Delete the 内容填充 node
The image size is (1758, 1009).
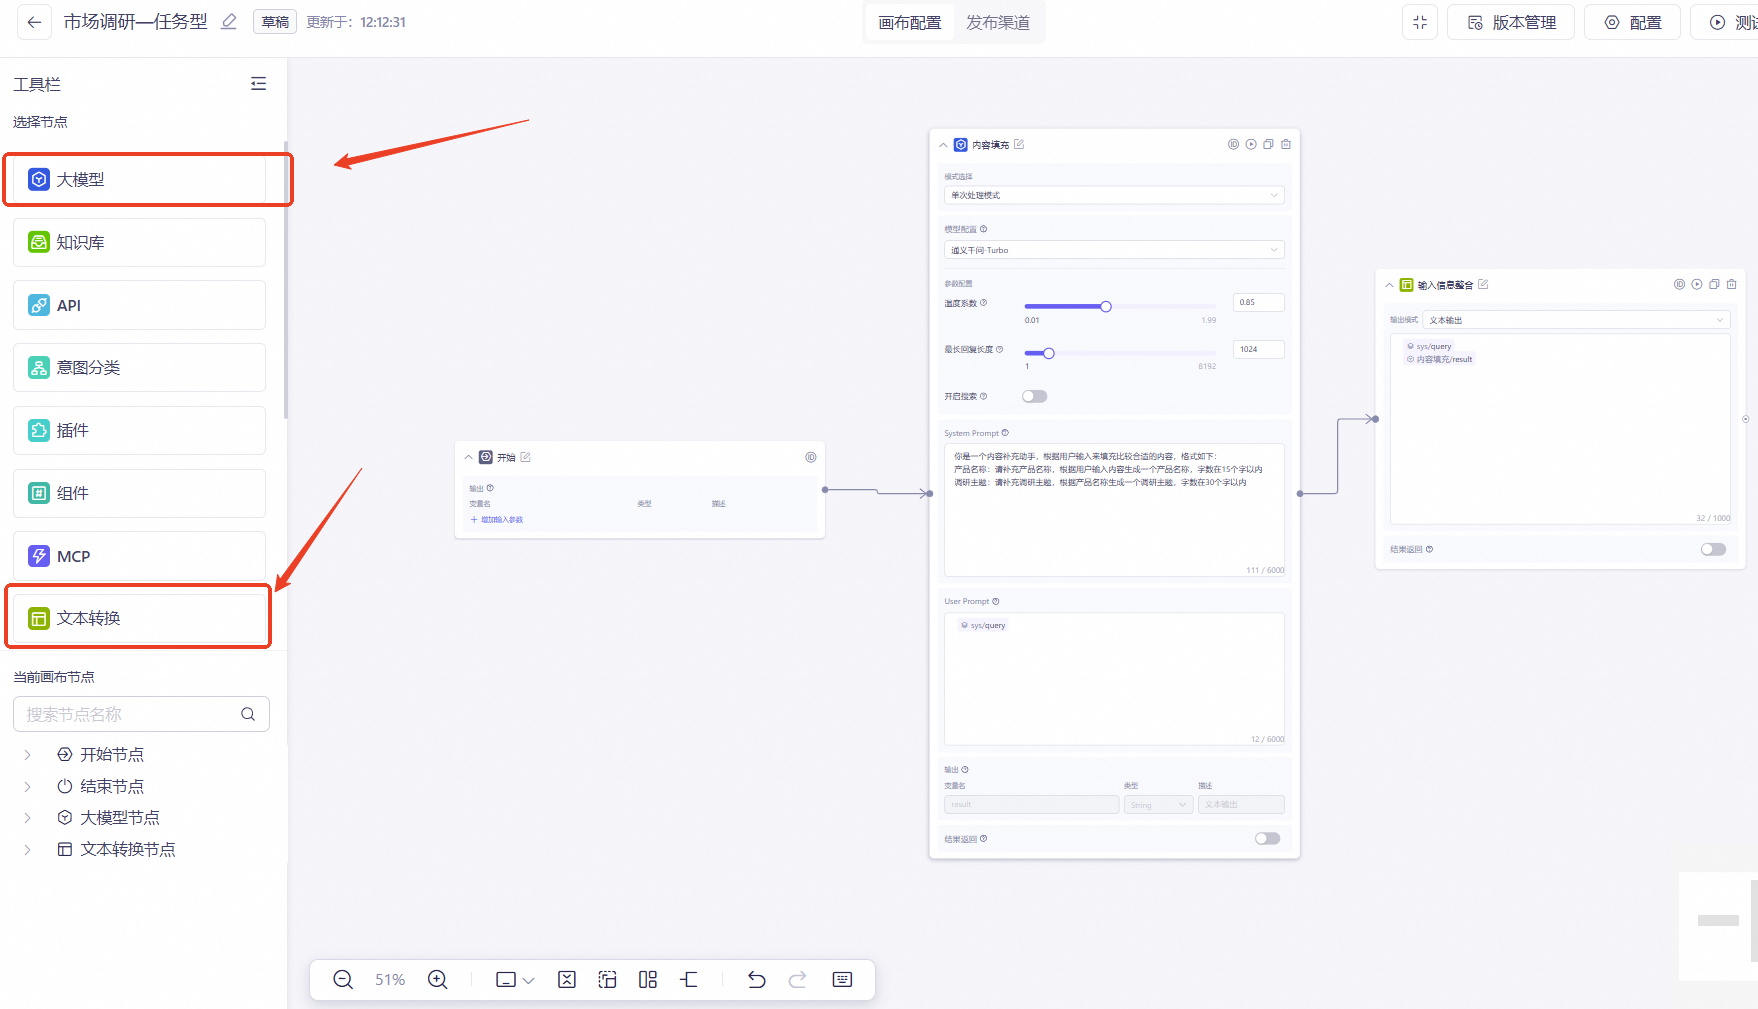pos(1286,145)
